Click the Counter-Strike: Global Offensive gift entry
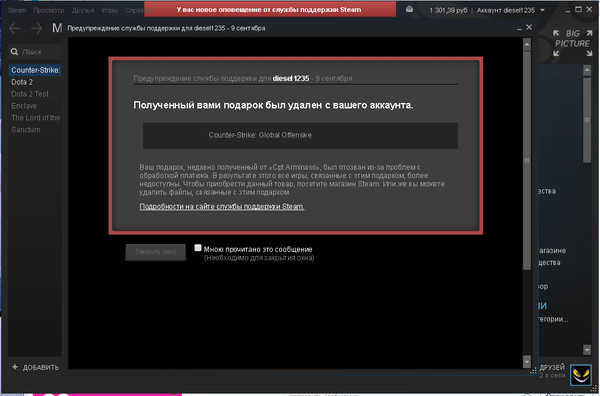Screen dimensions: 600x396 [300, 135]
